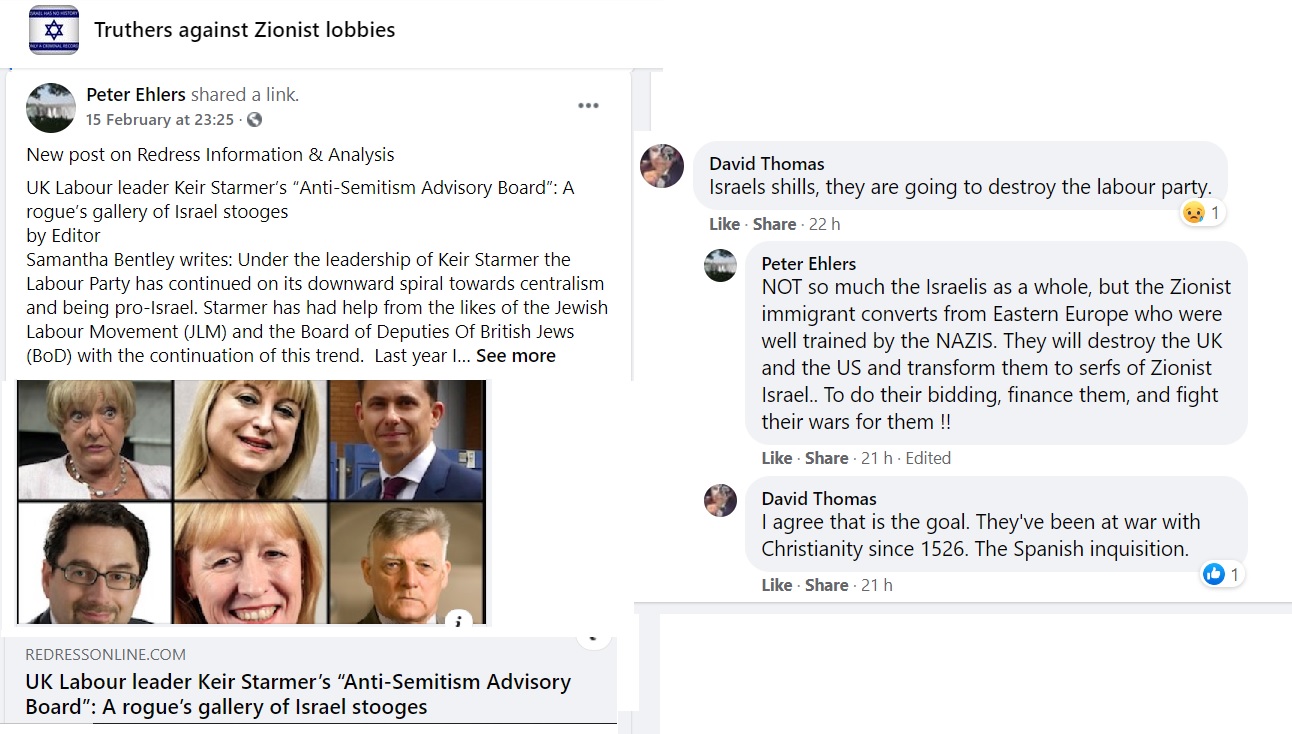
Task: Open the redressonline.com article headline link
Action: click(x=298, y=694)
